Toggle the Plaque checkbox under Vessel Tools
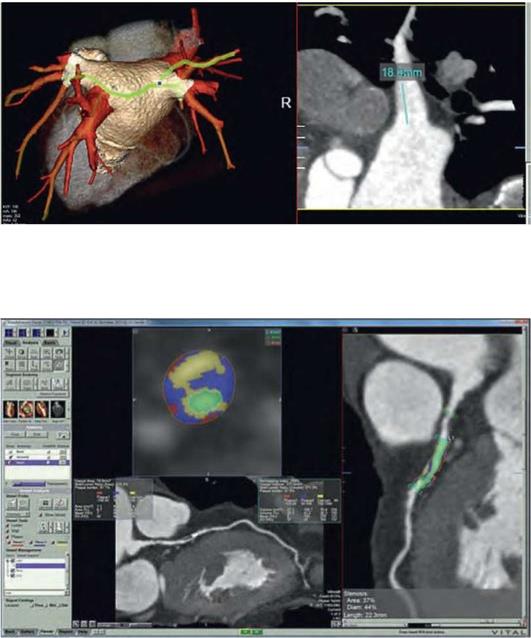Image resolution: width=531 pixels, height=638 pixels. coord(8,537)
